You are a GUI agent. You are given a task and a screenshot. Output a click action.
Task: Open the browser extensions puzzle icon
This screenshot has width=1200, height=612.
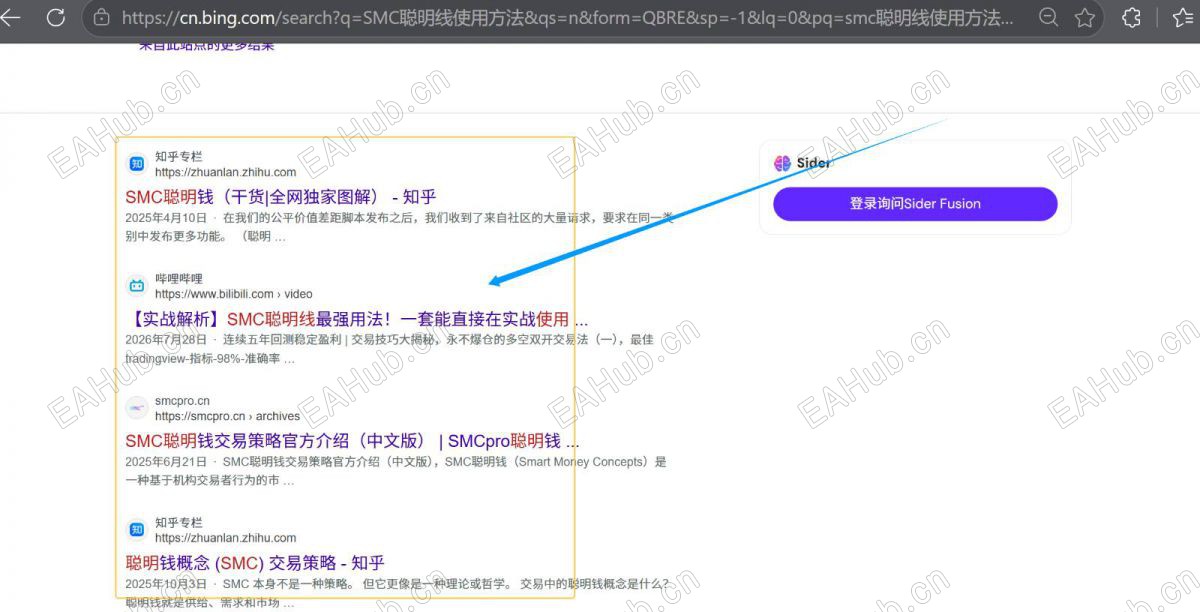tap(1132, 17)
